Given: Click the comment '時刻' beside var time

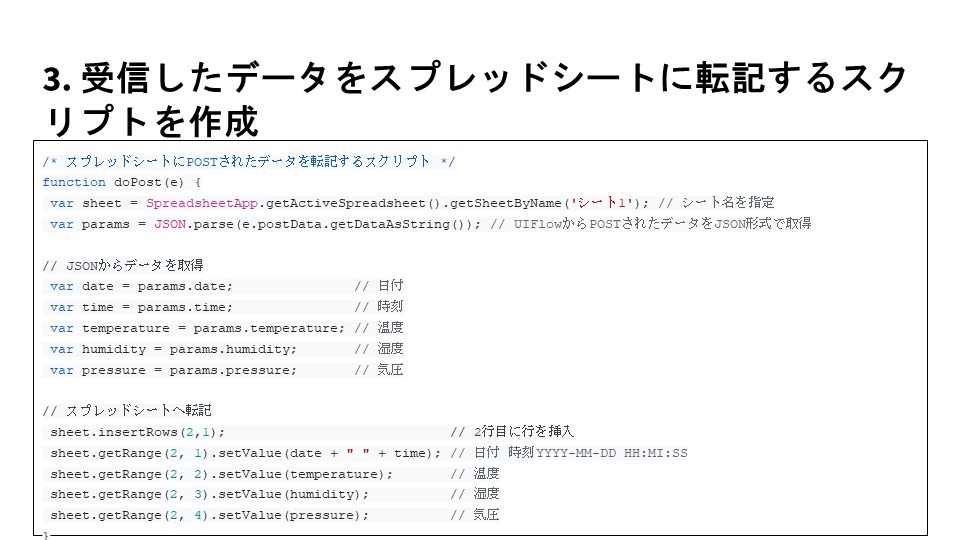Looking at the screenshot, I should (390, 306).
